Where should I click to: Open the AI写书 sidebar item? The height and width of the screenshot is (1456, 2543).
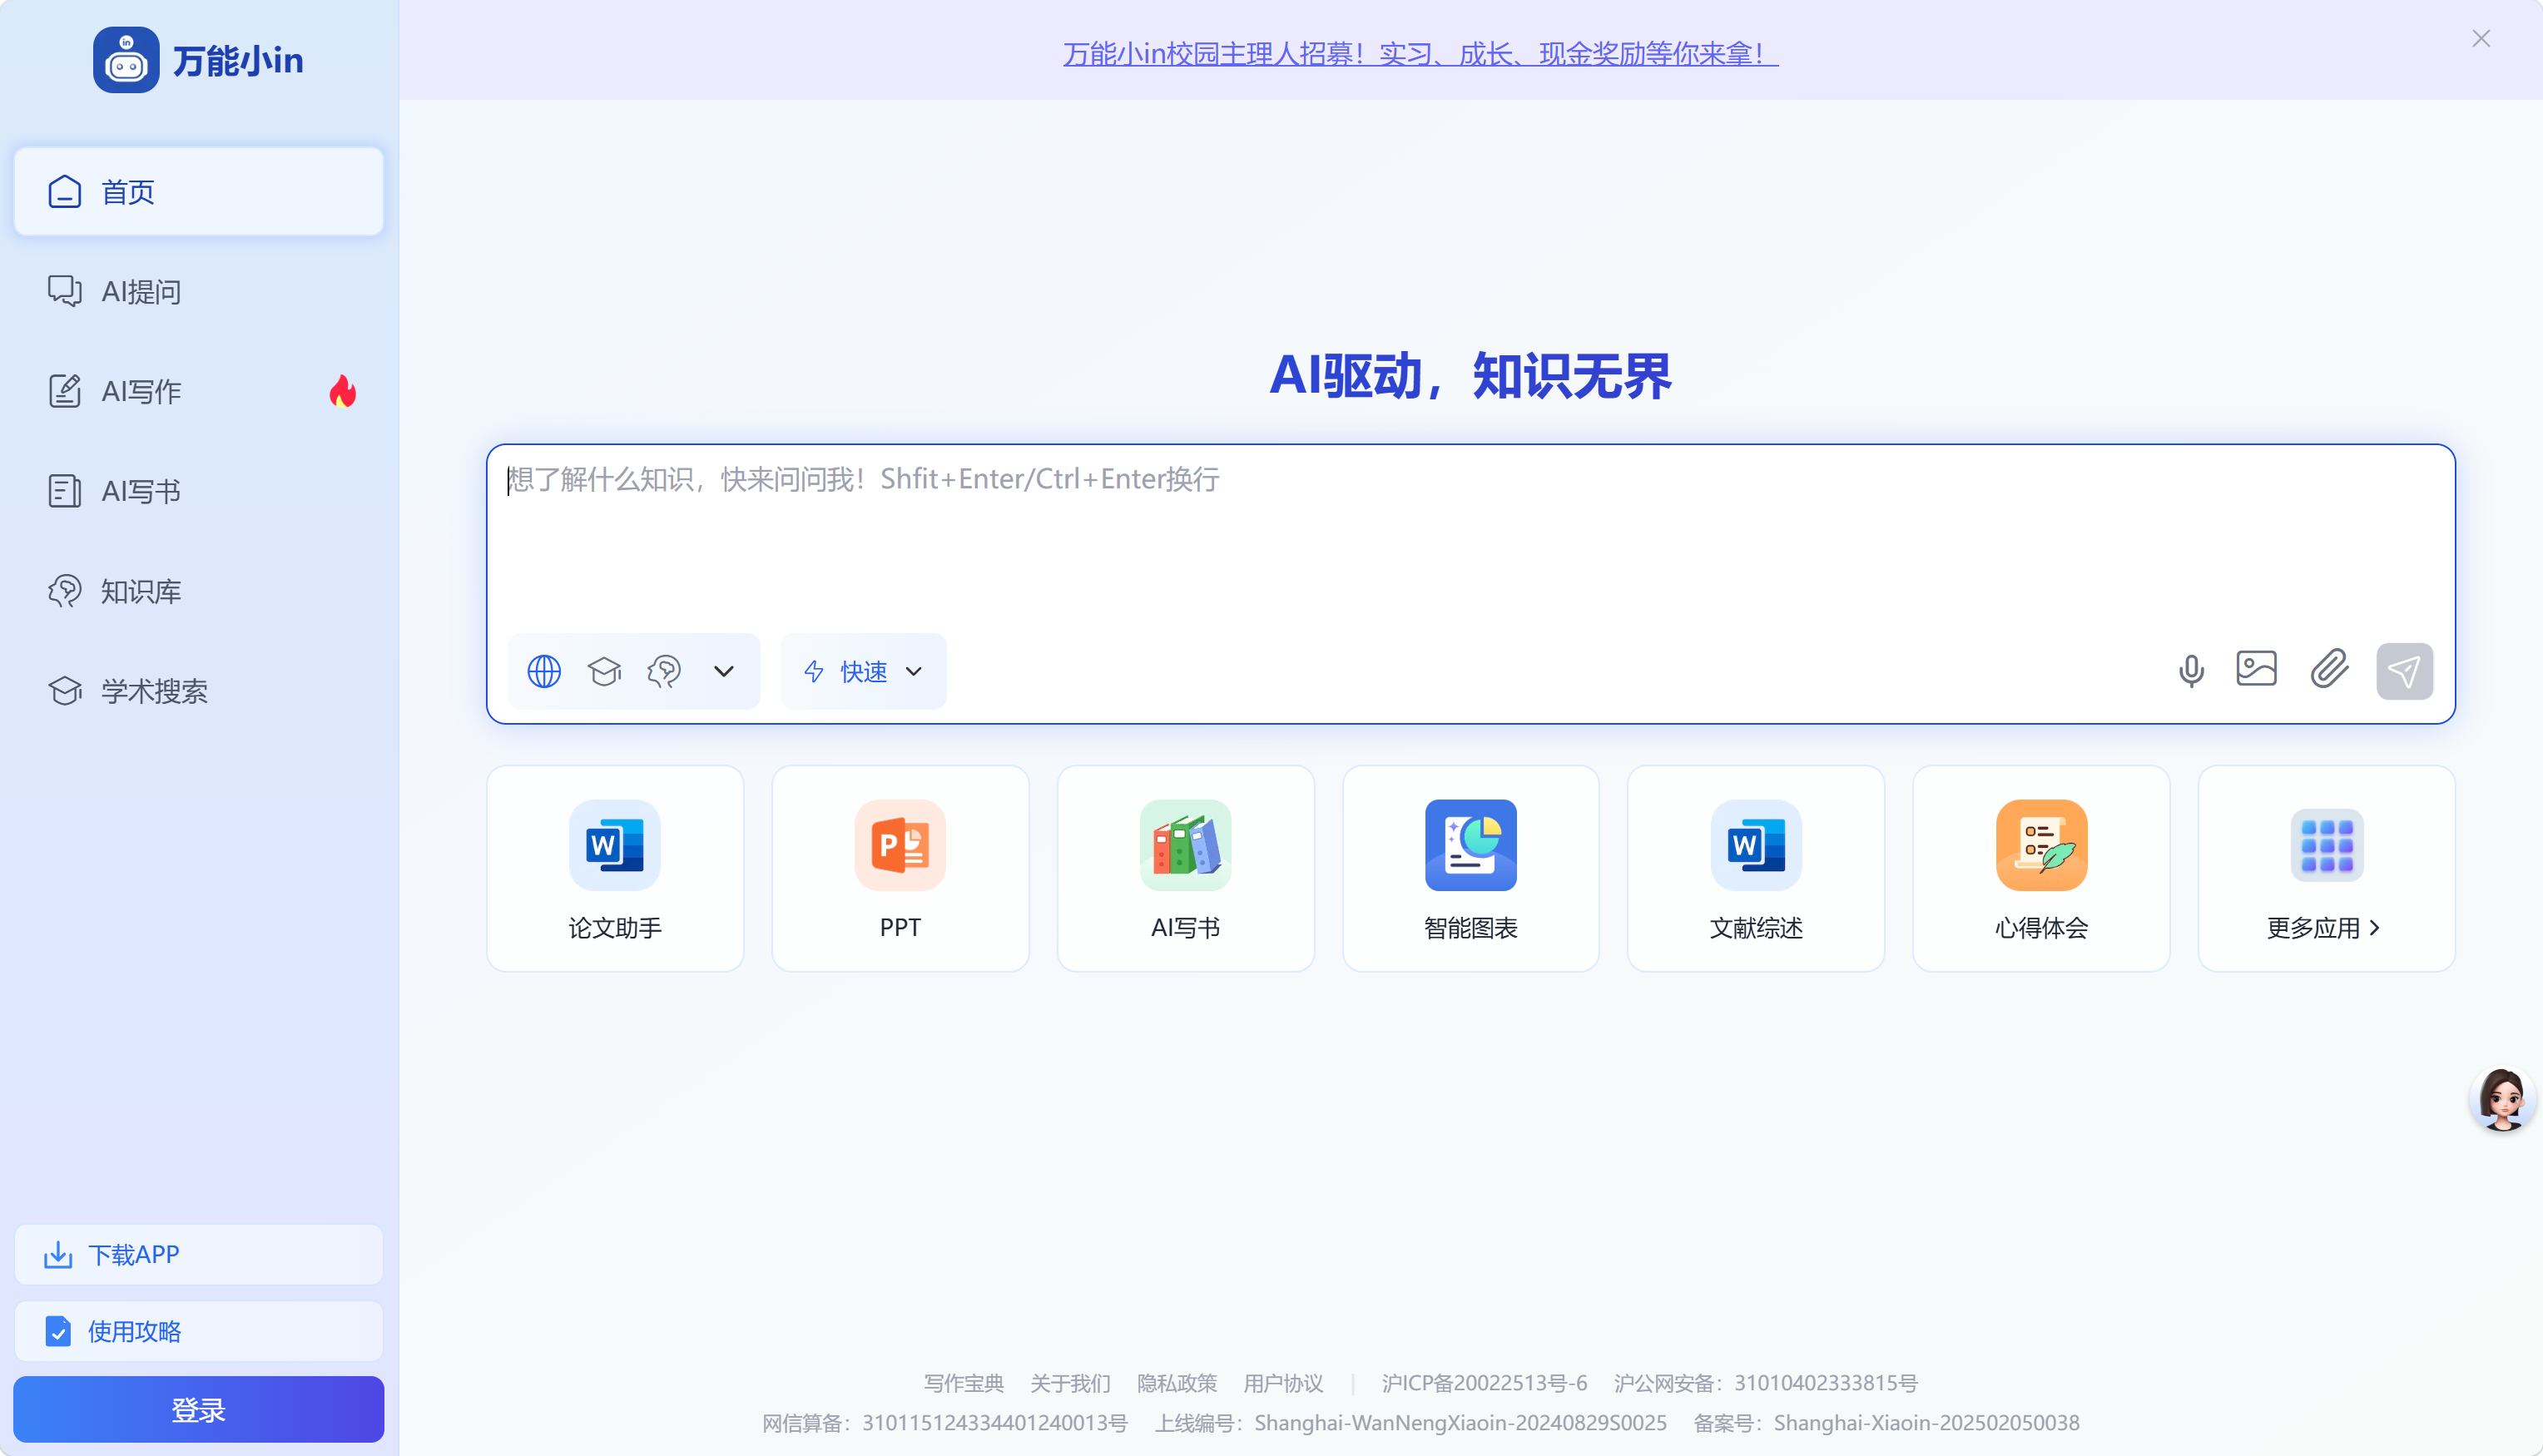click(x=198, y=491)
